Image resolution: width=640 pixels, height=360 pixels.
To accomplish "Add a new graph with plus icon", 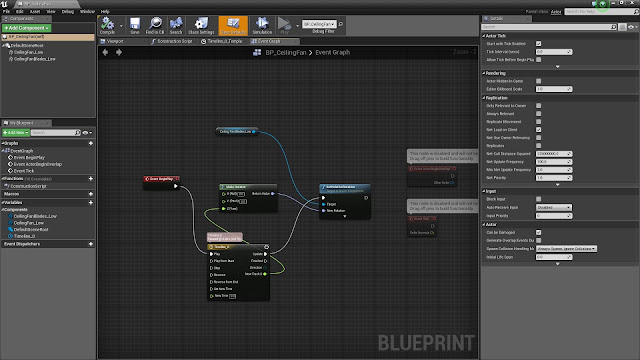I will (x=91, y=143).
